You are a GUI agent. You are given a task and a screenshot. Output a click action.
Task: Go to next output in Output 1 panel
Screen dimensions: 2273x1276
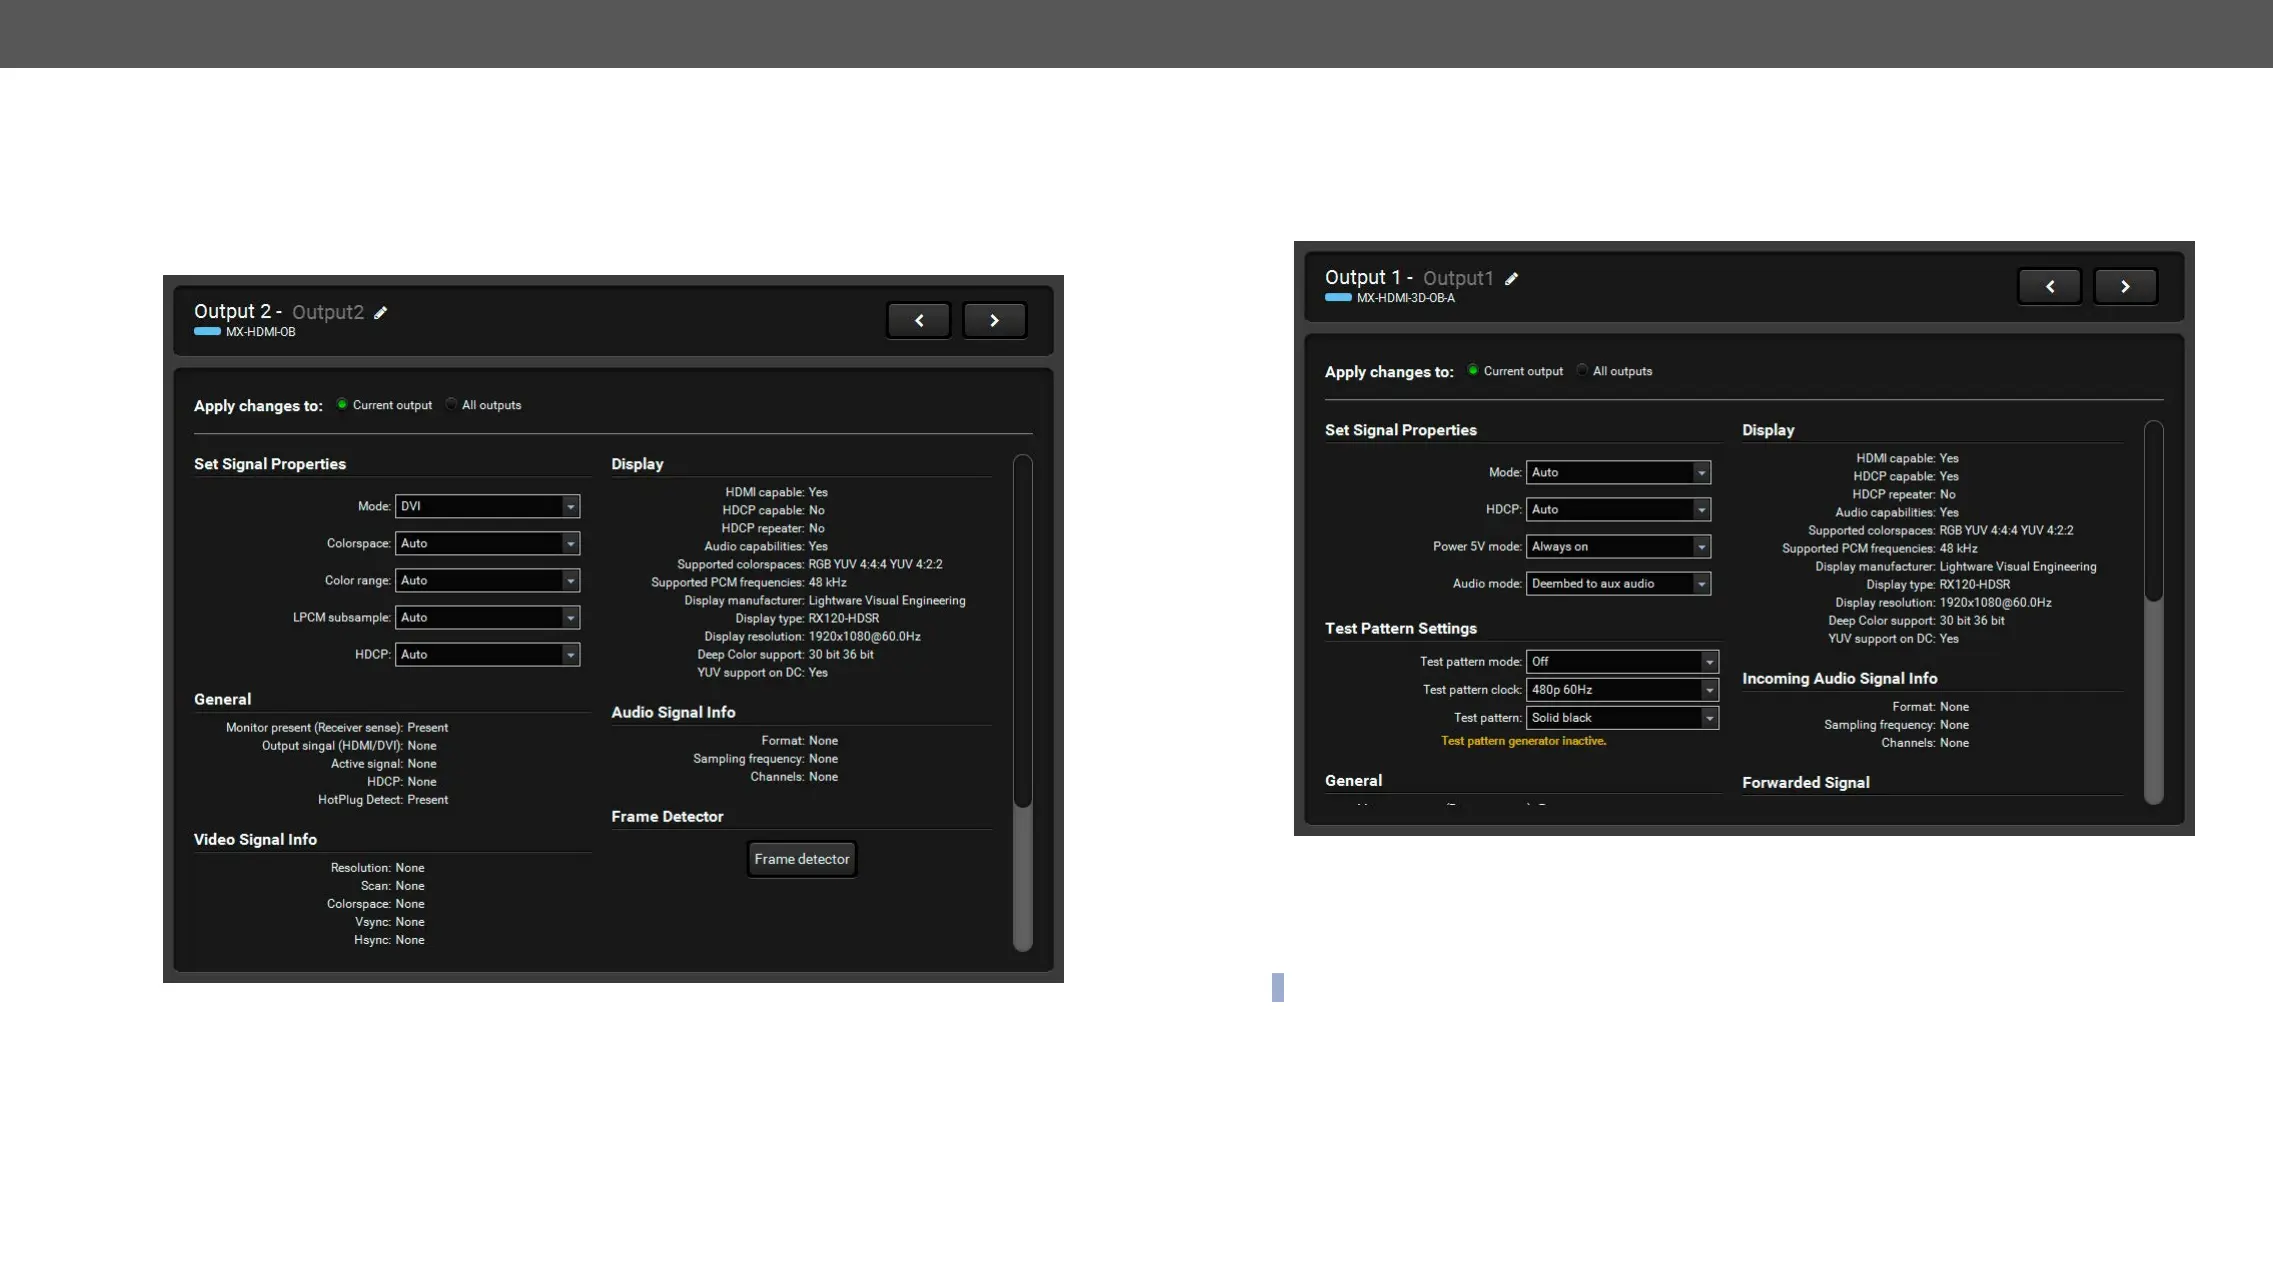pyautogui.click(x=2125, y=287)
